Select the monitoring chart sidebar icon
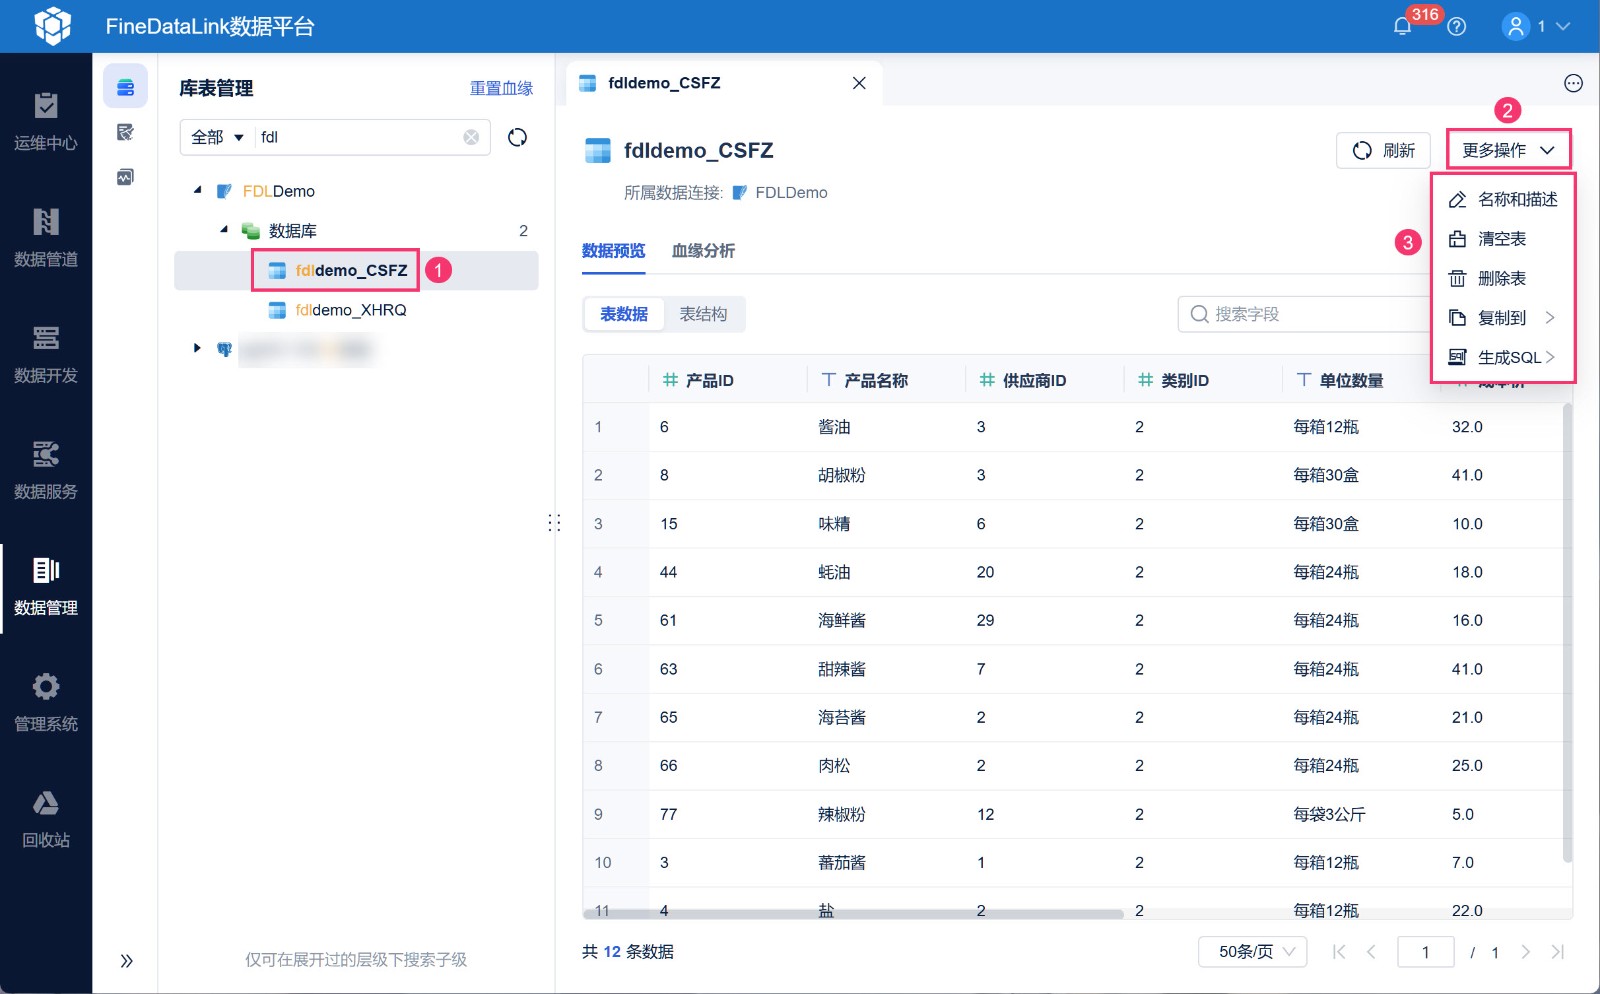This screenshot has width=1600, height=994. click(x=125, y=177)
